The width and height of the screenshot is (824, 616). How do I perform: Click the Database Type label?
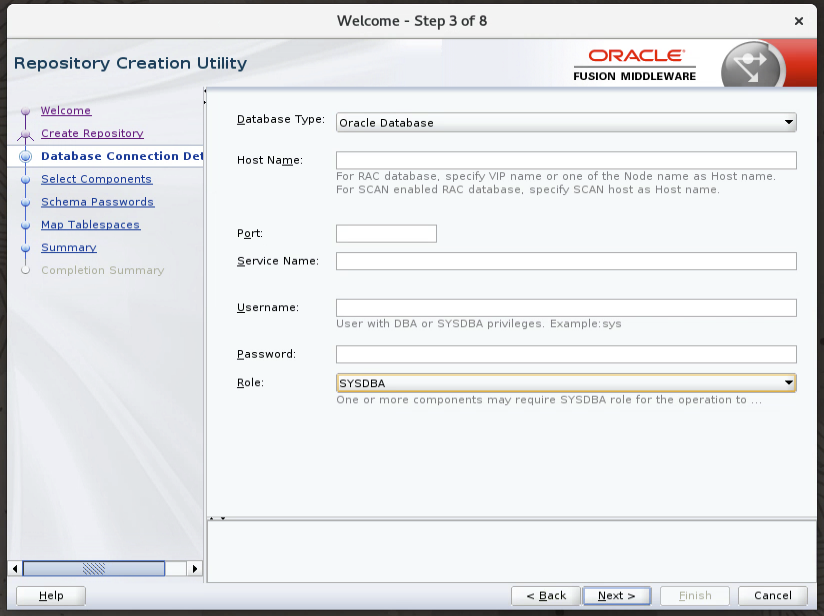tap(281, 119)
